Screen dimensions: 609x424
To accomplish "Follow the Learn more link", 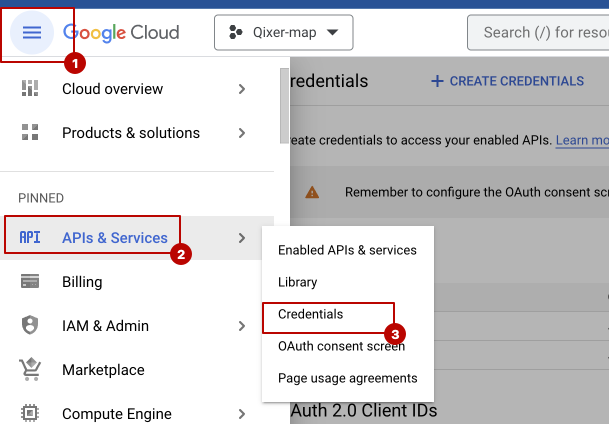I will 582,140.
